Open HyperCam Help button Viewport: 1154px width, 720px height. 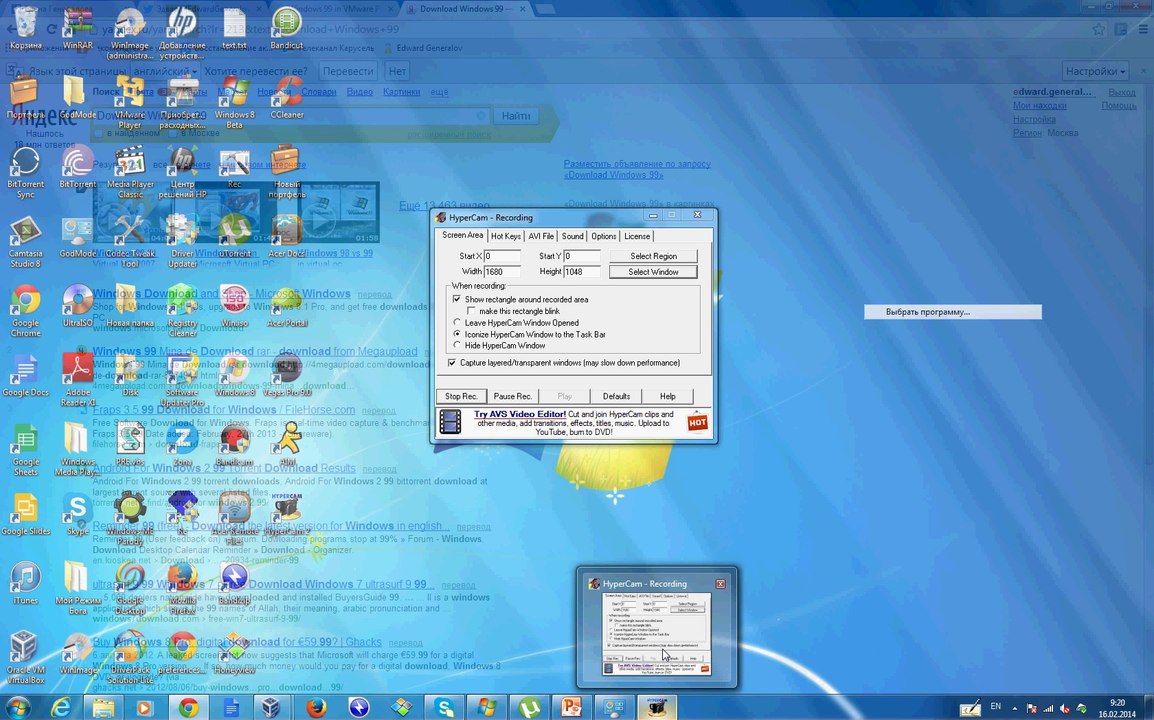[x=668, y=396]
